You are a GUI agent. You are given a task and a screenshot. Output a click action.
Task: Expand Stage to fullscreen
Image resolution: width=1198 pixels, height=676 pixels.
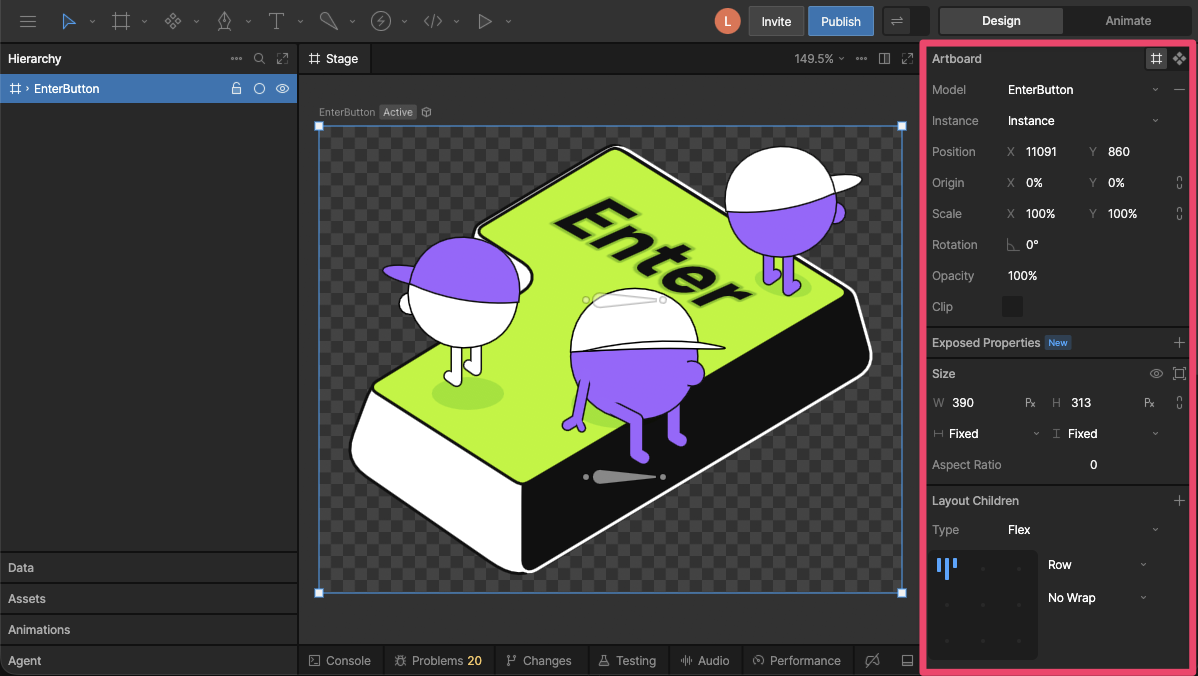click(x=907, y=59)
